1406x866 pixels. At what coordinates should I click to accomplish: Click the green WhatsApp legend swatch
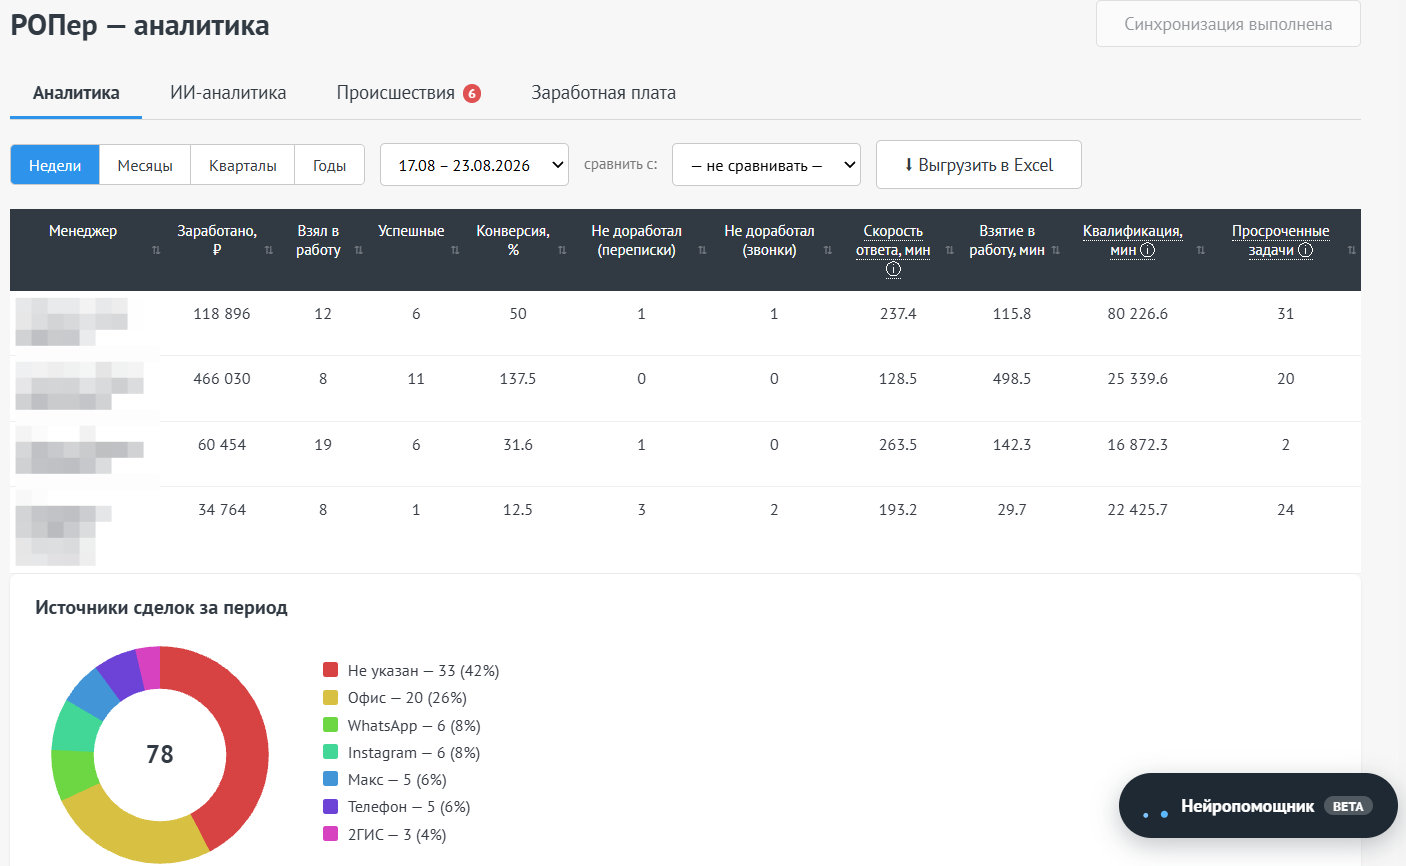coord(331,725)
